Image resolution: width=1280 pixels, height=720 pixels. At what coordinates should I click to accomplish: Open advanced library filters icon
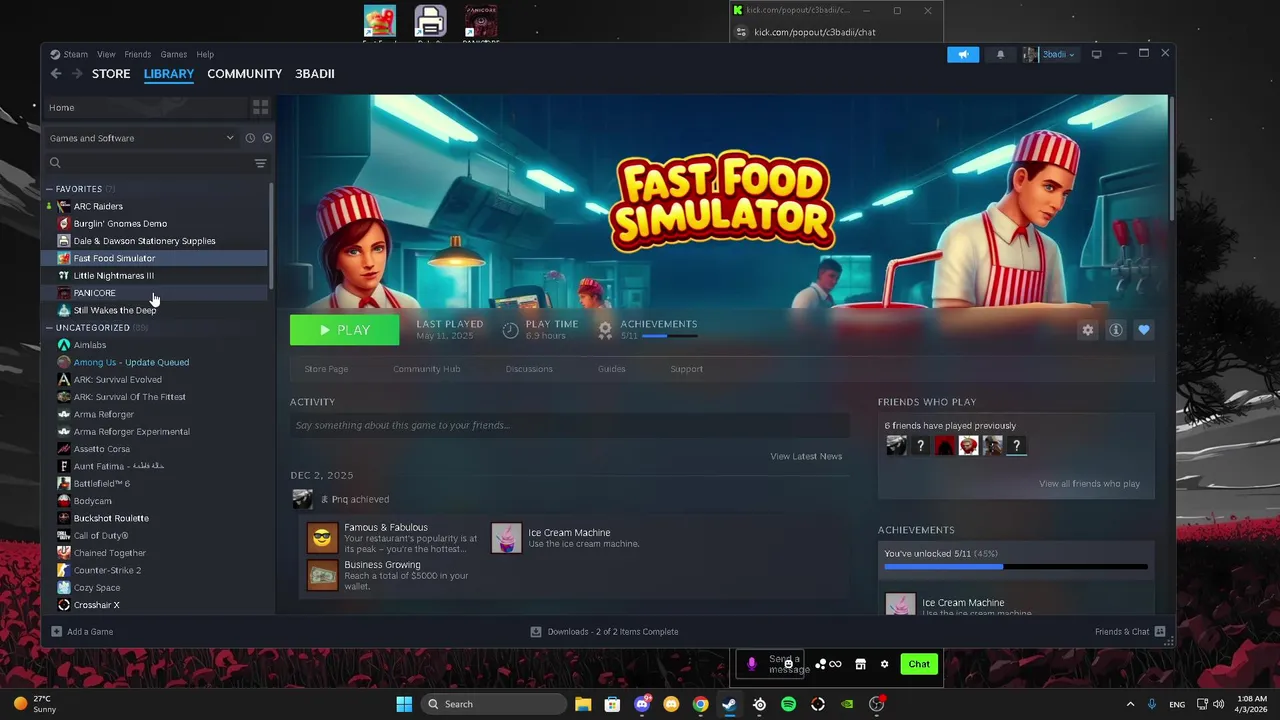[260, 163]
